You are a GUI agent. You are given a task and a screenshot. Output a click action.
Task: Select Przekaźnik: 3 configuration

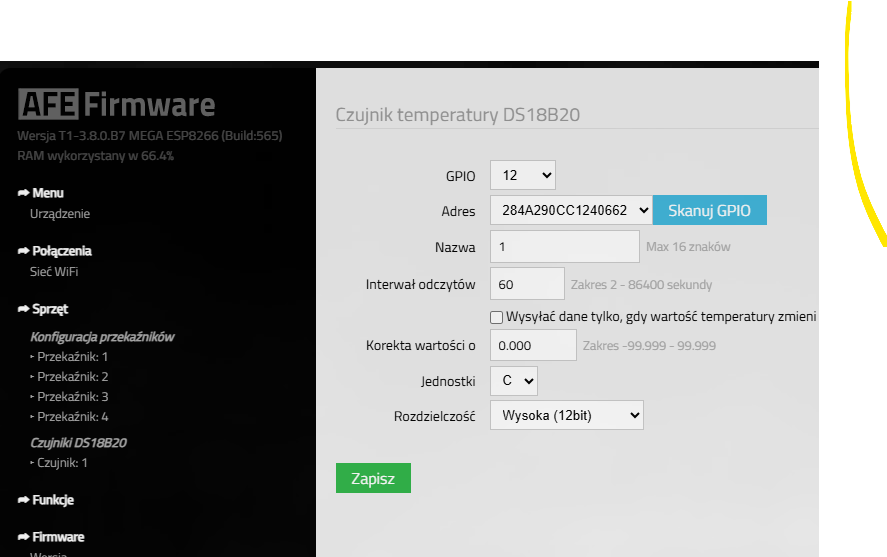click(72, 397)
